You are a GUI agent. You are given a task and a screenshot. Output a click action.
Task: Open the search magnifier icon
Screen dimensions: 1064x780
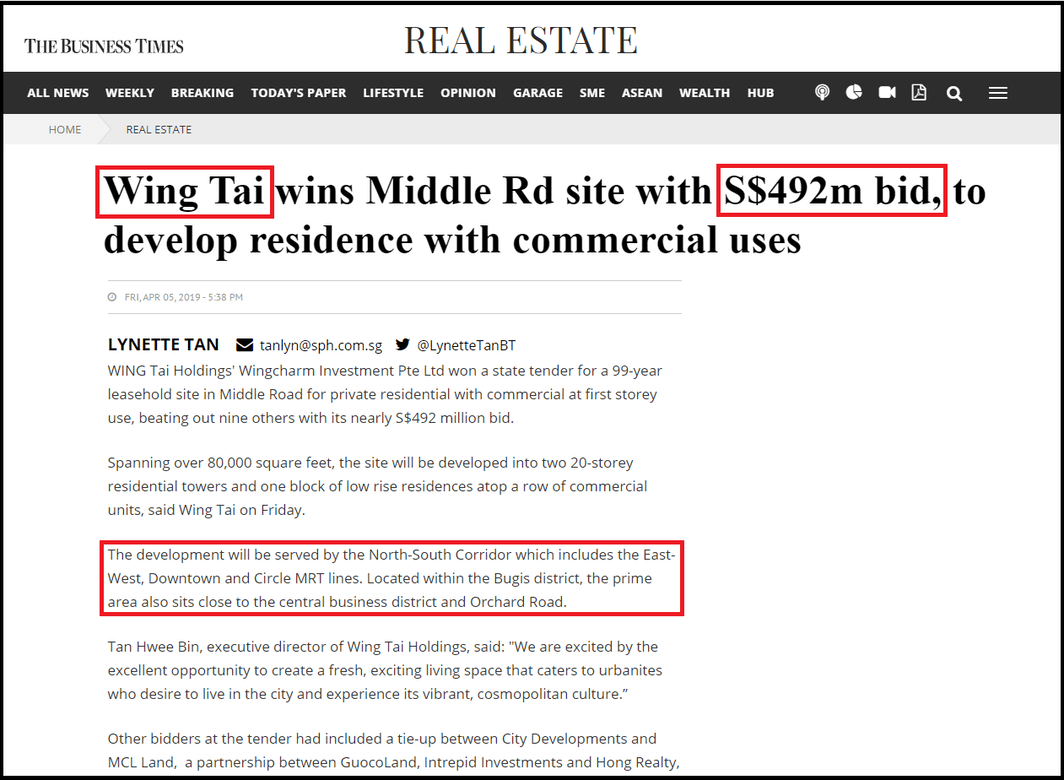click(954, 93)
